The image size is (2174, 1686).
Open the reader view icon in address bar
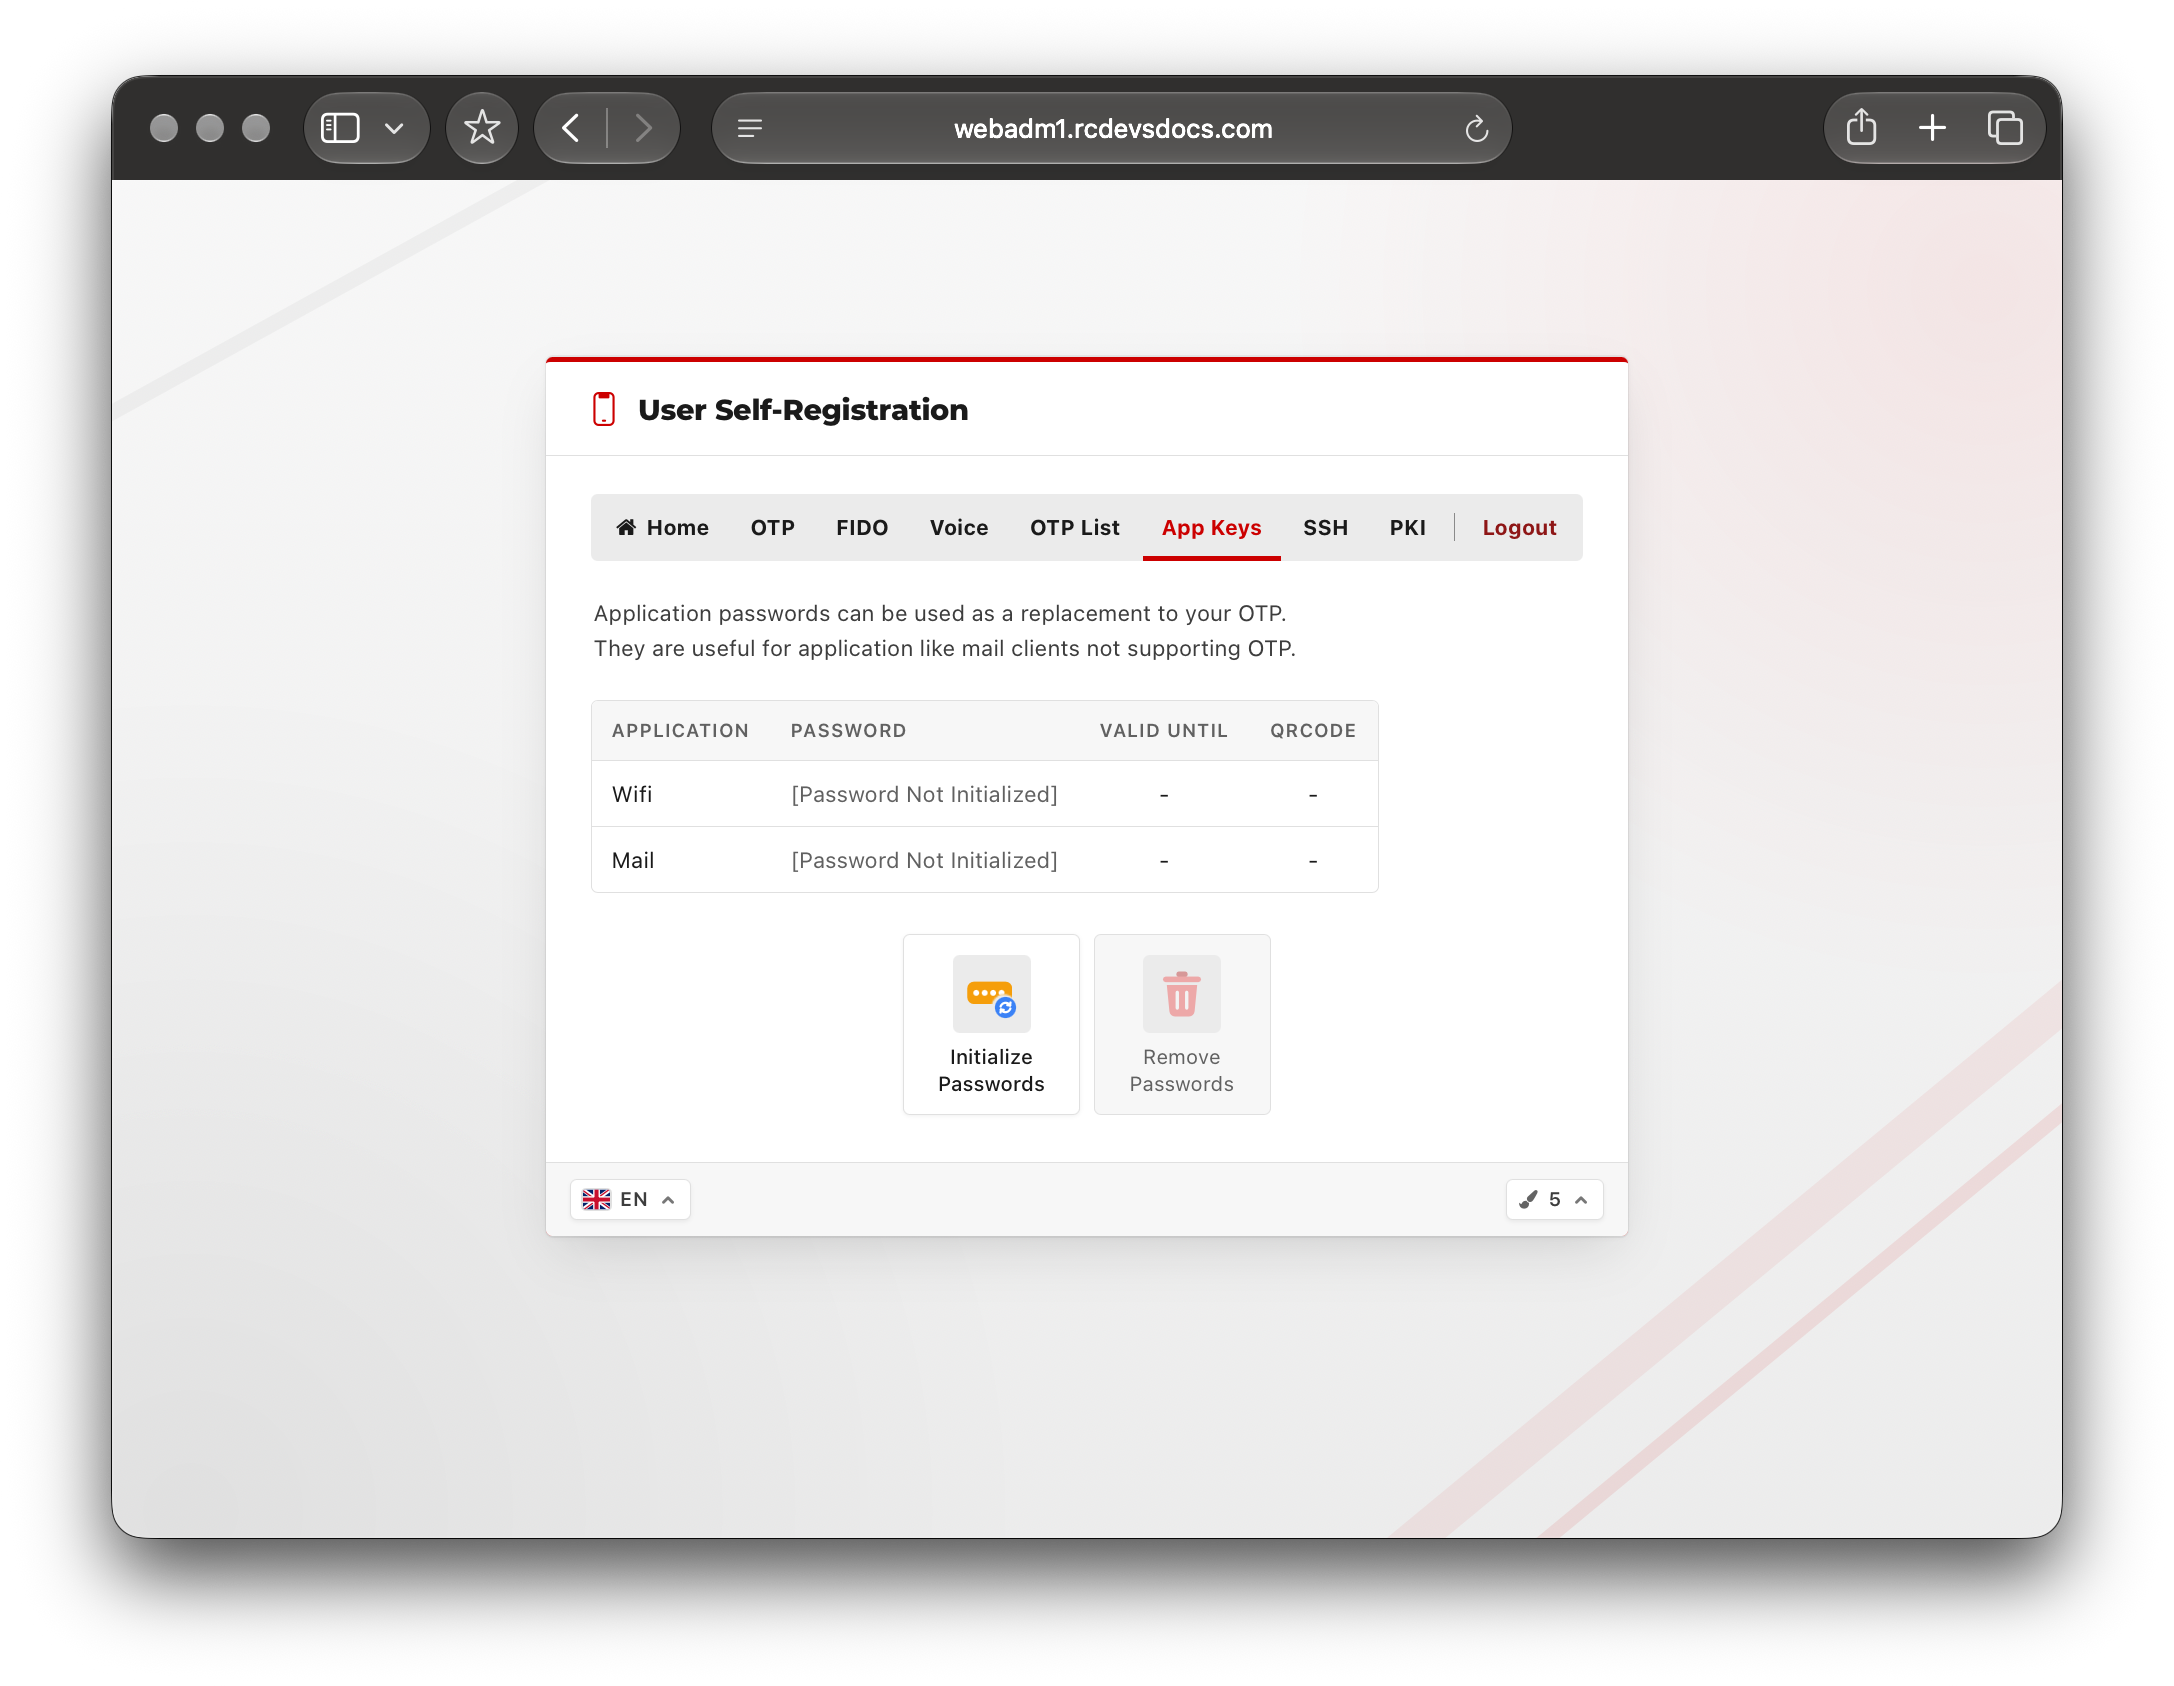click(x=750, y=128)
